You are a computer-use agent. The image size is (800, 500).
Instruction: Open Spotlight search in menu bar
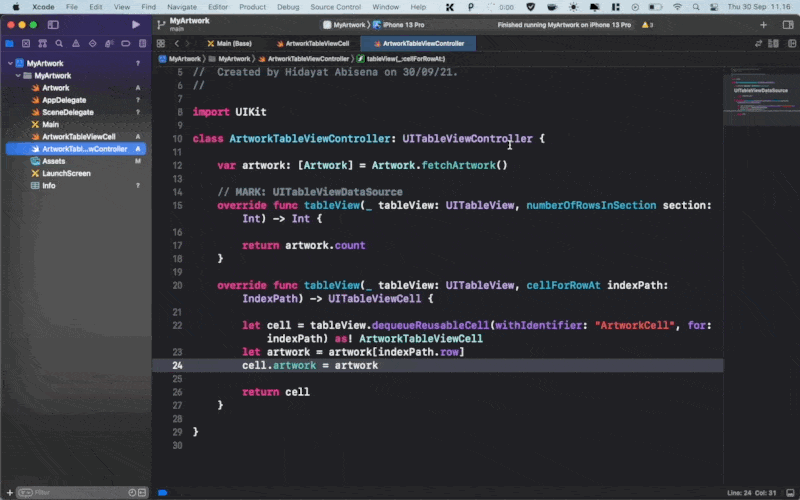point(696,7)
